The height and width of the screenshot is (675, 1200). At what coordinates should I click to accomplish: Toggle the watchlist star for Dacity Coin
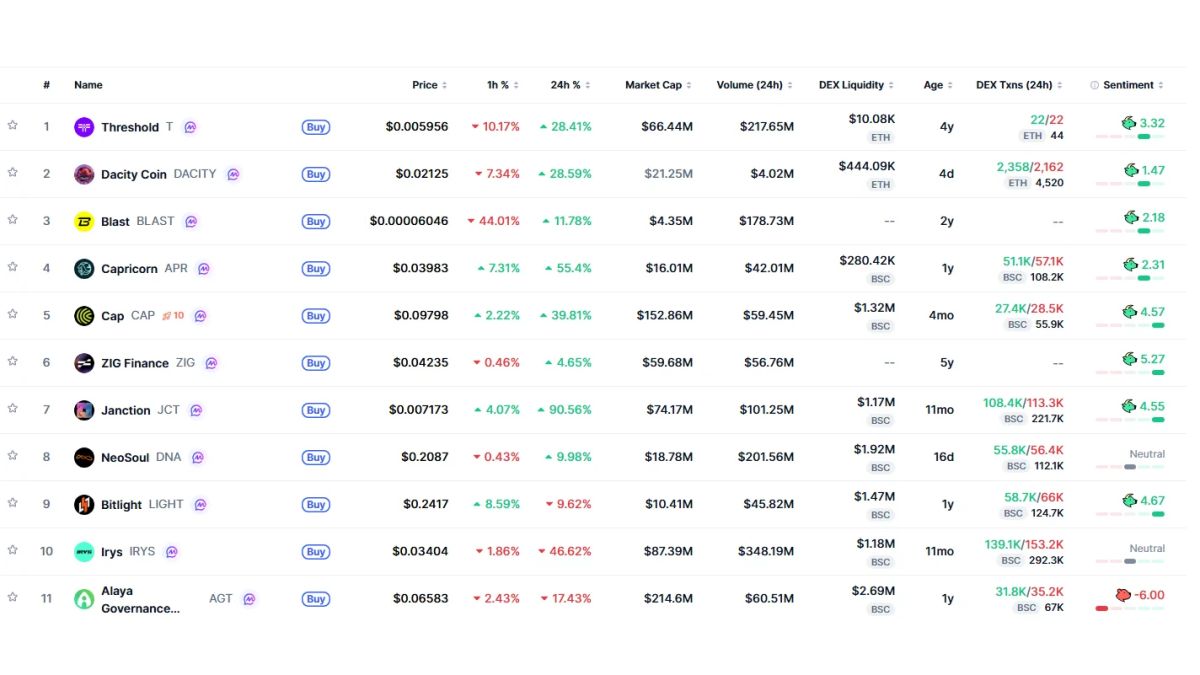click(x=13, y=172)
